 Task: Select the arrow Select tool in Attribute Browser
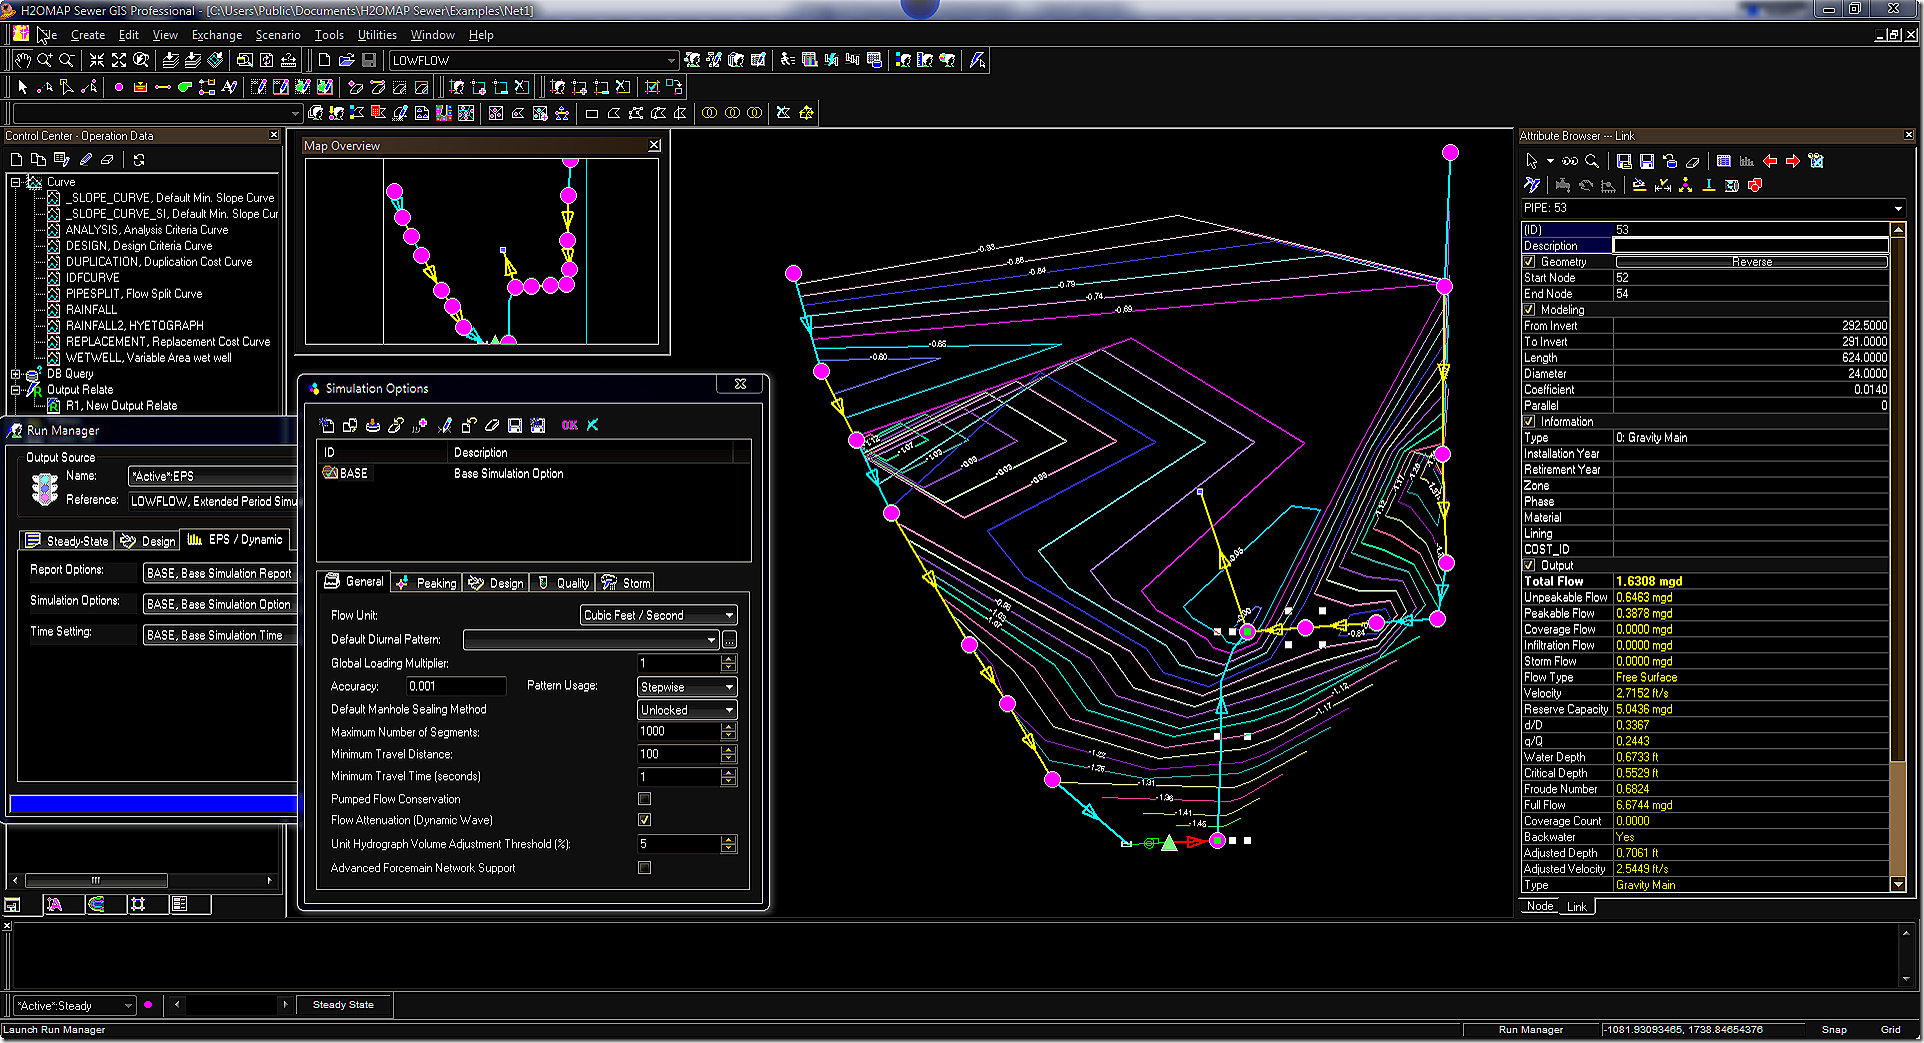coord(1532,161)
